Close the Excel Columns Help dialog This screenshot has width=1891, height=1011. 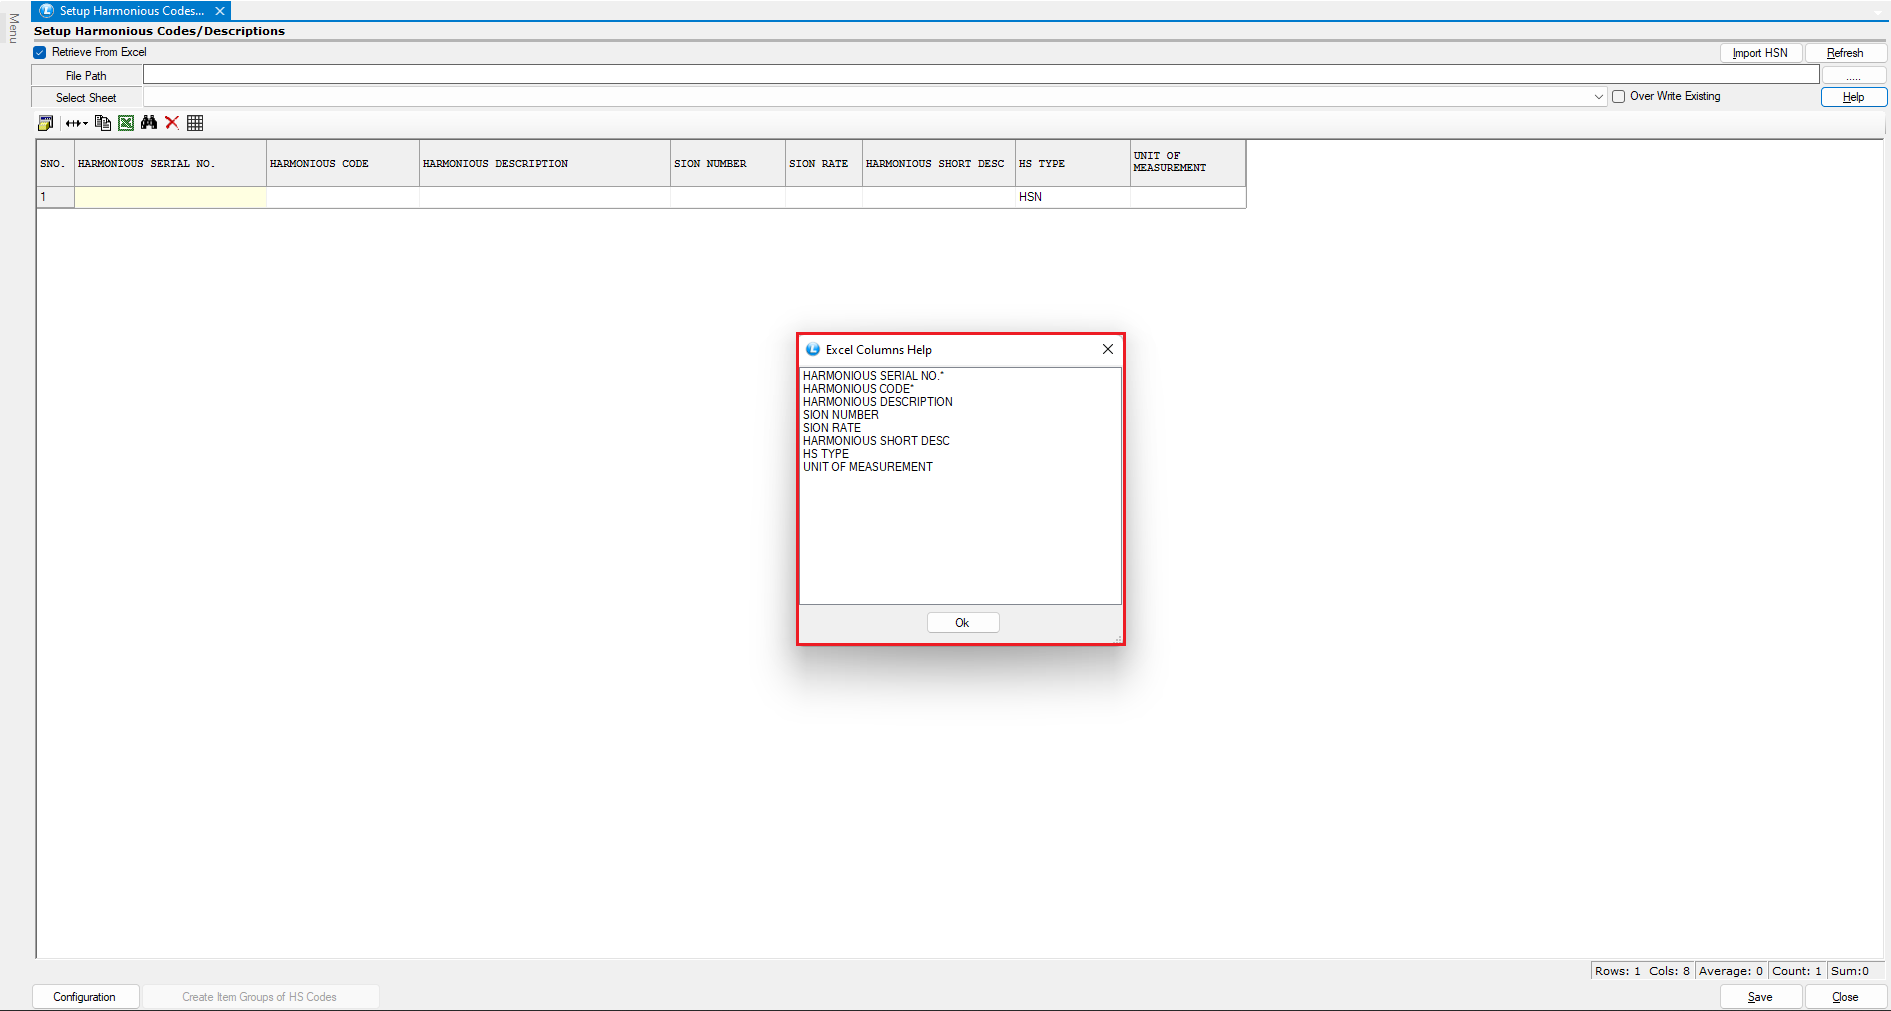click(1107, 349)
